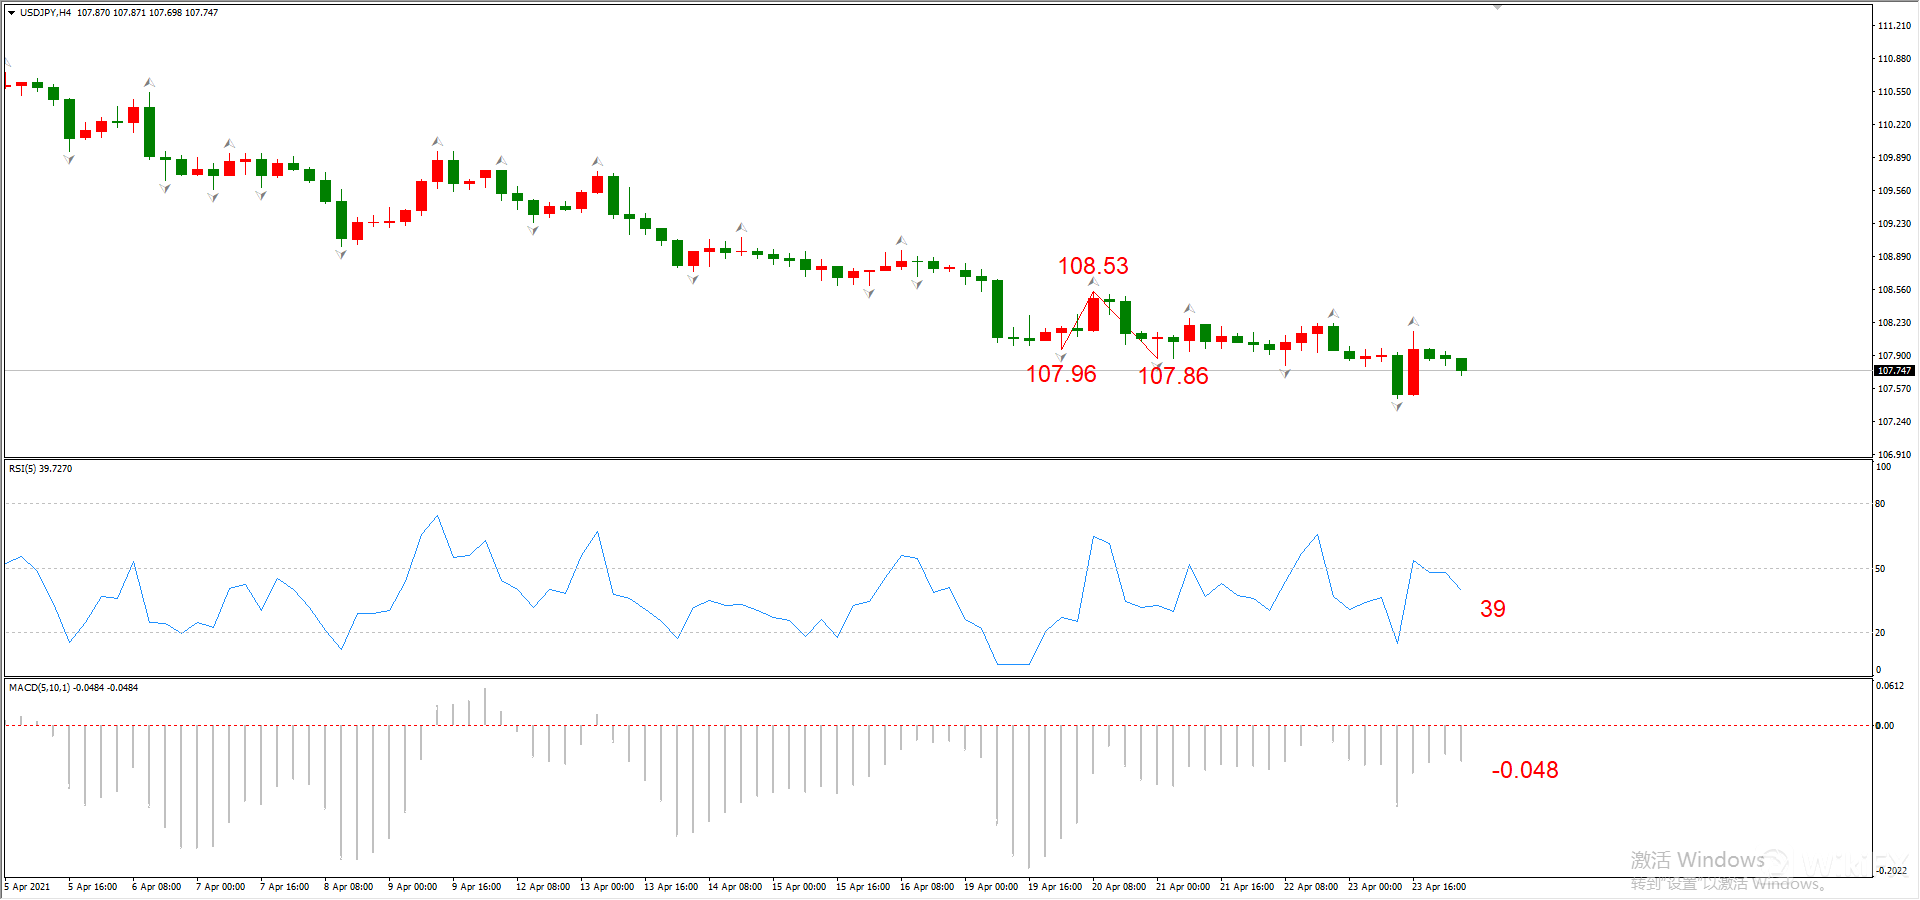This screenshot has width=1920, height=900.
Task: Click the chart shift triangle marker on top edge
Action: click(x=1497, y=7)
